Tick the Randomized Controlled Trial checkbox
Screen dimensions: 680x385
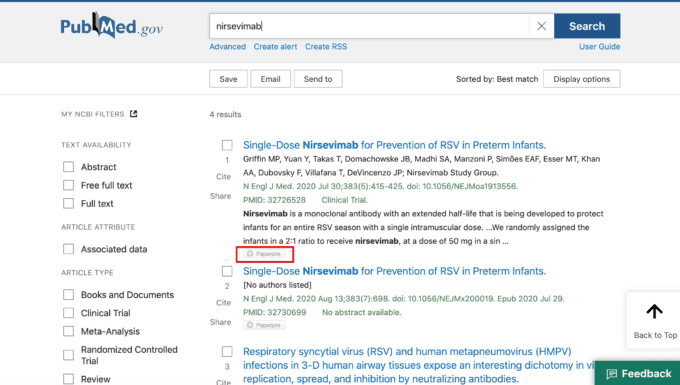(x=69, y=355)
